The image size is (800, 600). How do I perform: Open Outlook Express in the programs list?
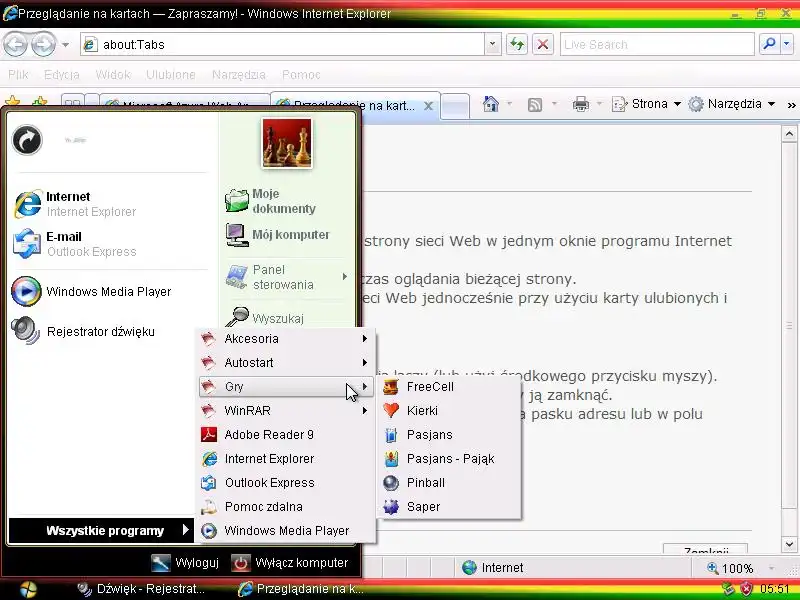[x=286, y=483]
